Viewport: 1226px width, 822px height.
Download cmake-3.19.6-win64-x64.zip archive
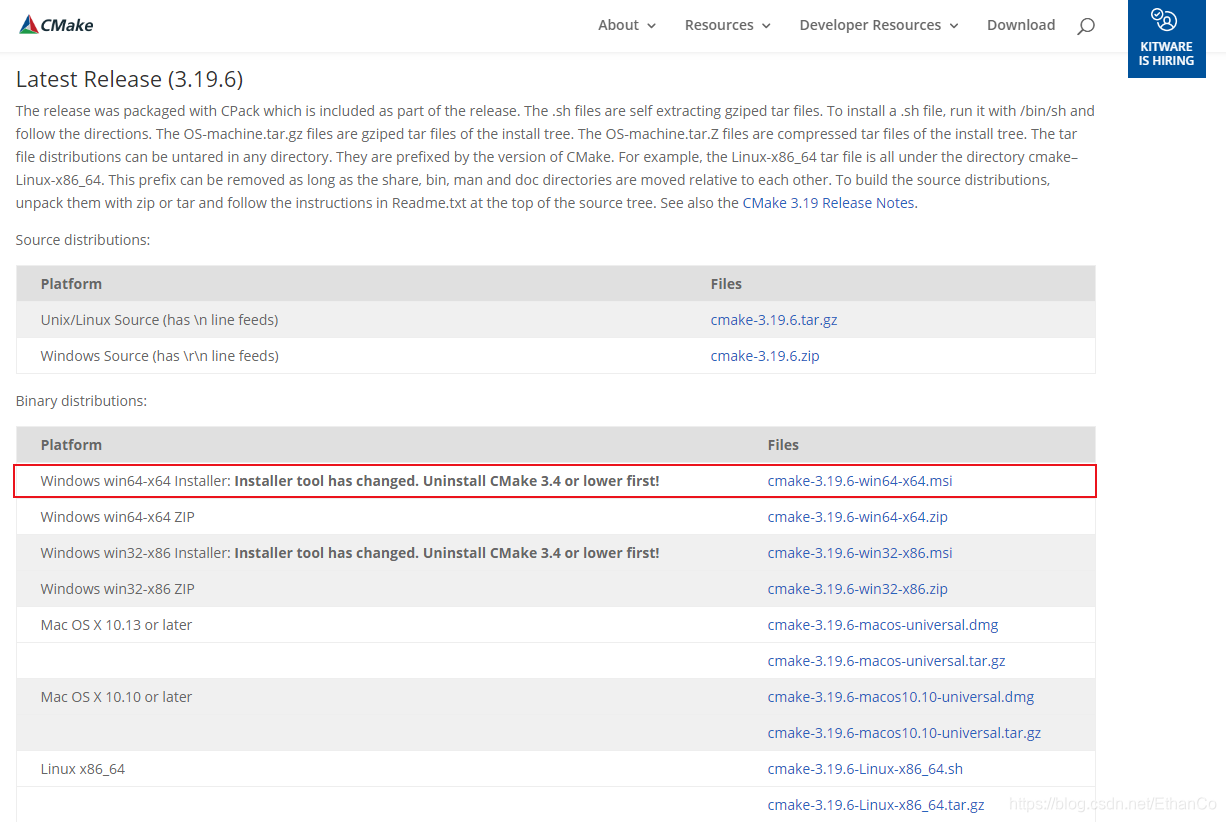(x=858, y=517)
